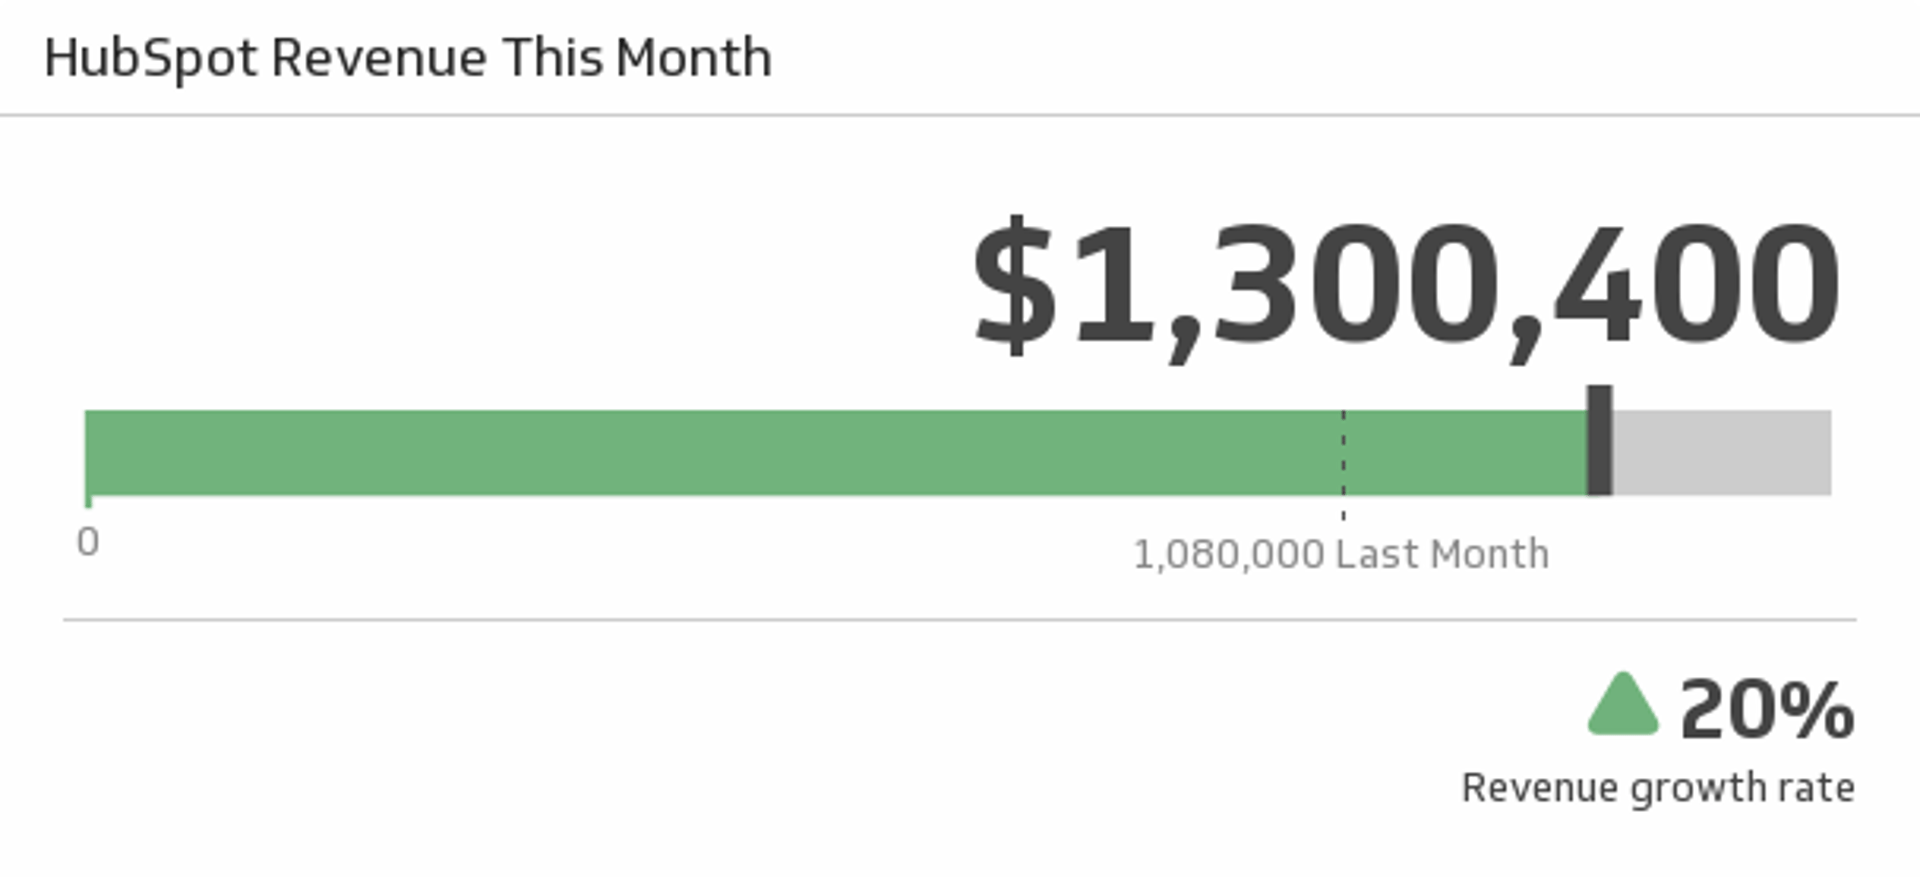
Task: Select "This Month" in the widget title
Action: [x=637, y=58]
